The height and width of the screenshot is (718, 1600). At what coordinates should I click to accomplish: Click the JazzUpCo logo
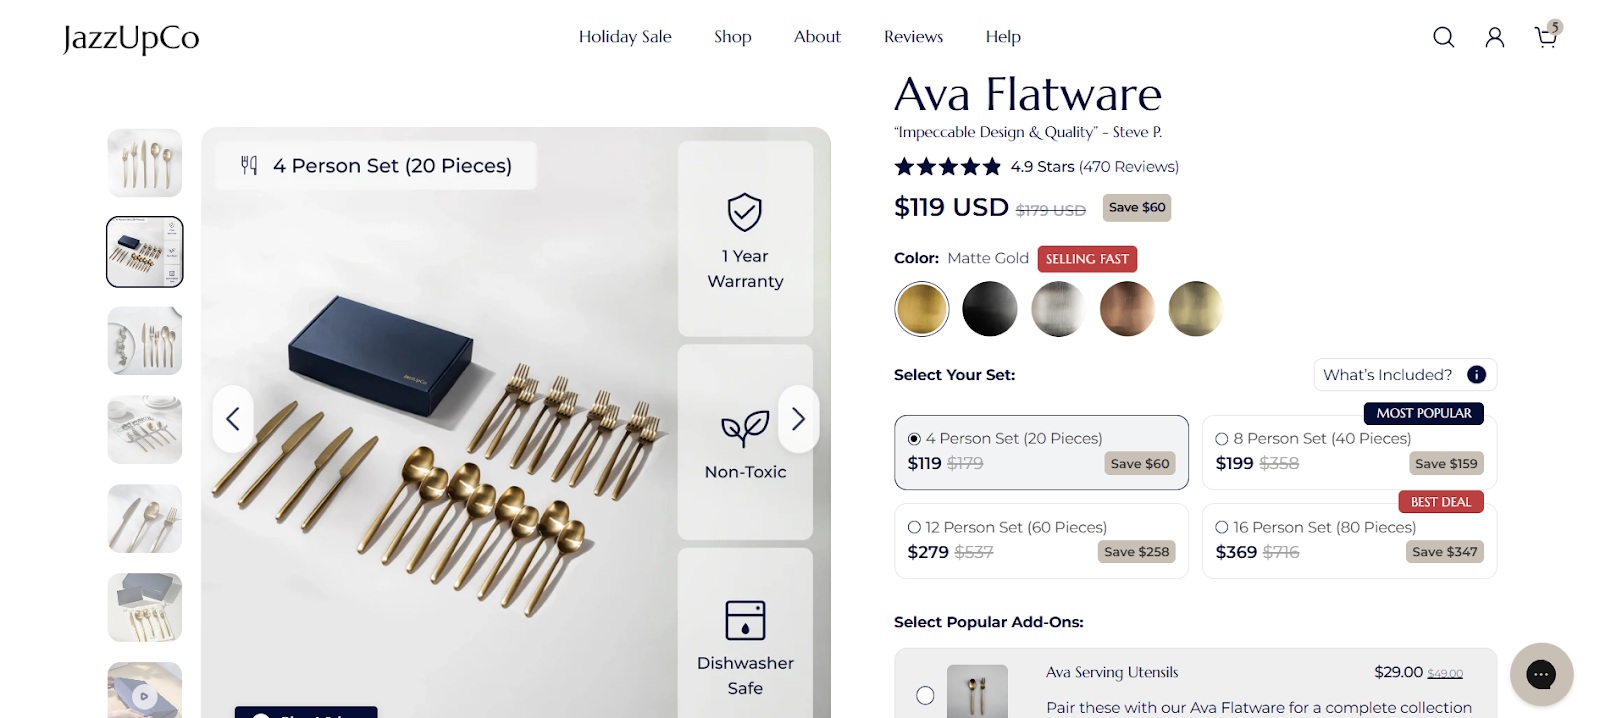pos(131,38)
